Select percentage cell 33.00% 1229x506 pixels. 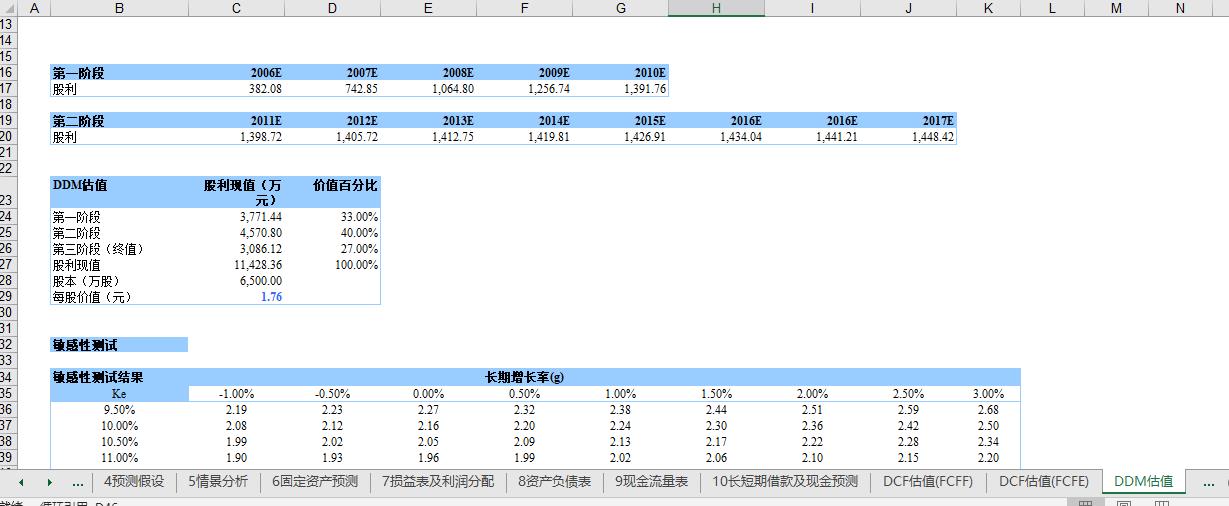(x=332, y=216)
